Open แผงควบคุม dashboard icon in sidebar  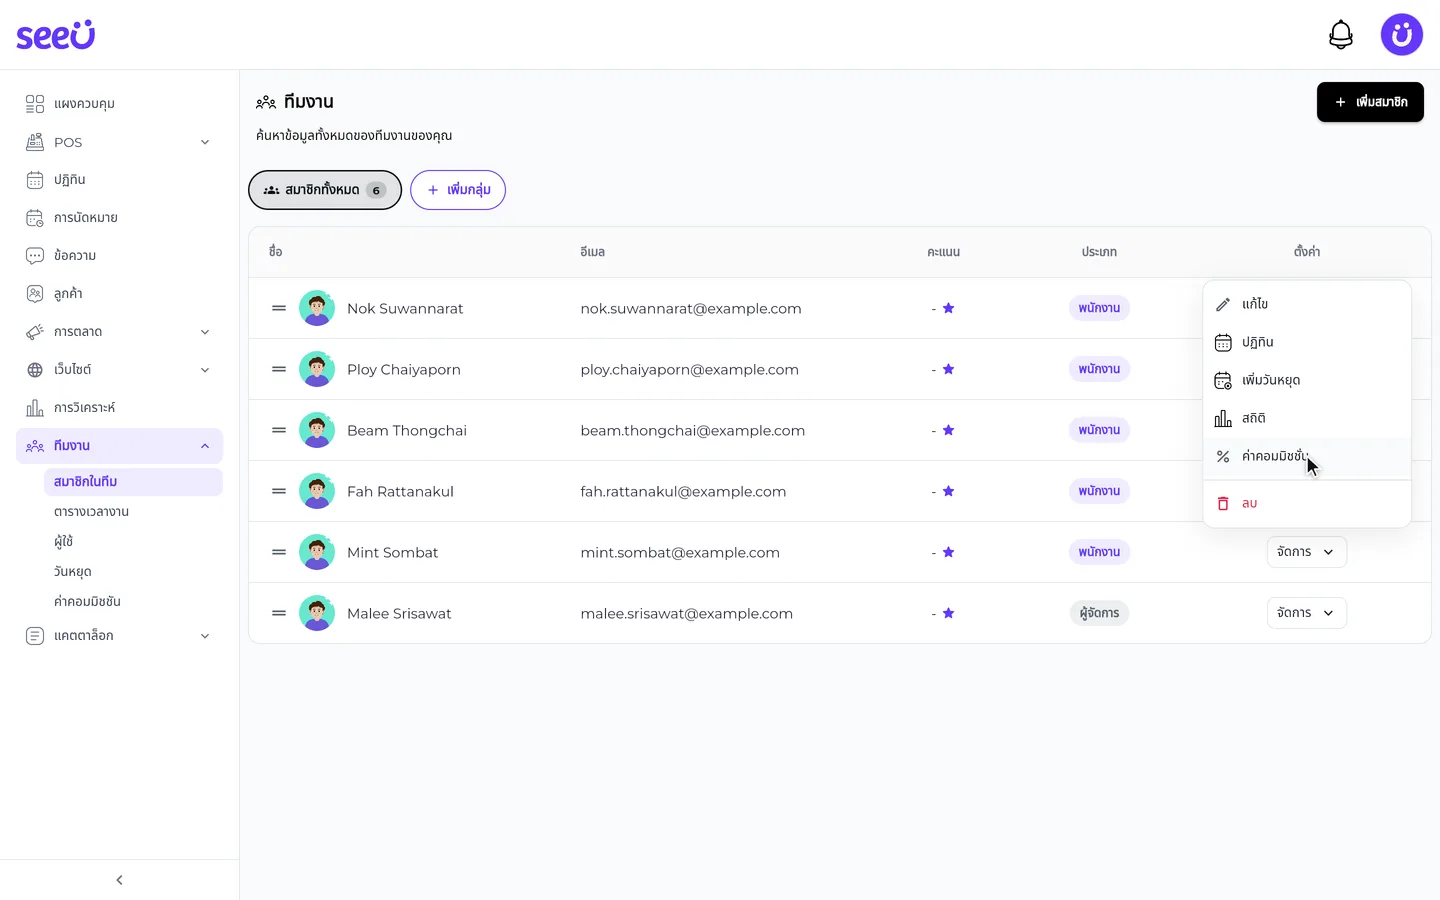pyautogui.click(x=35, y=104)
